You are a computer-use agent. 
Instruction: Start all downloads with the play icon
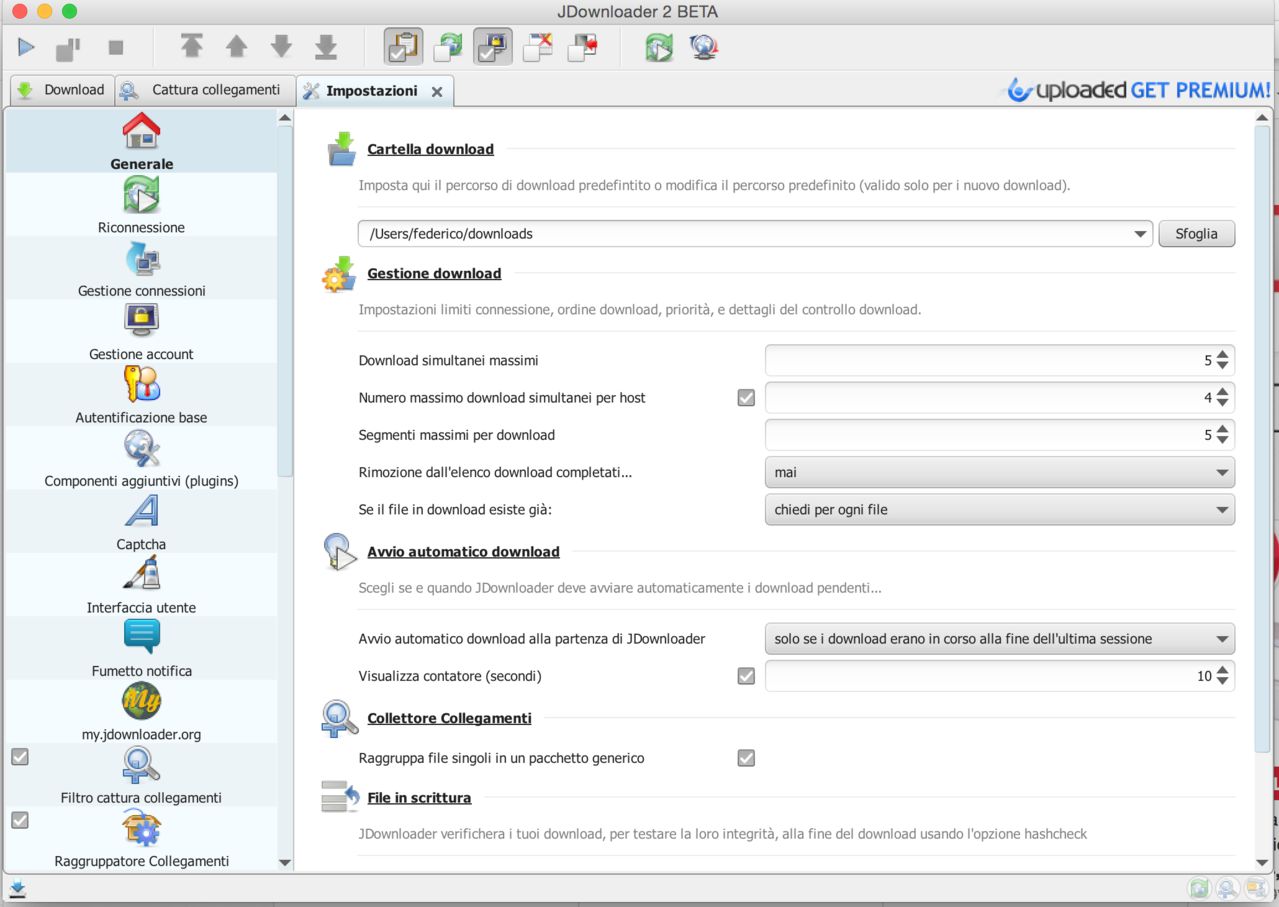[26, 47]
